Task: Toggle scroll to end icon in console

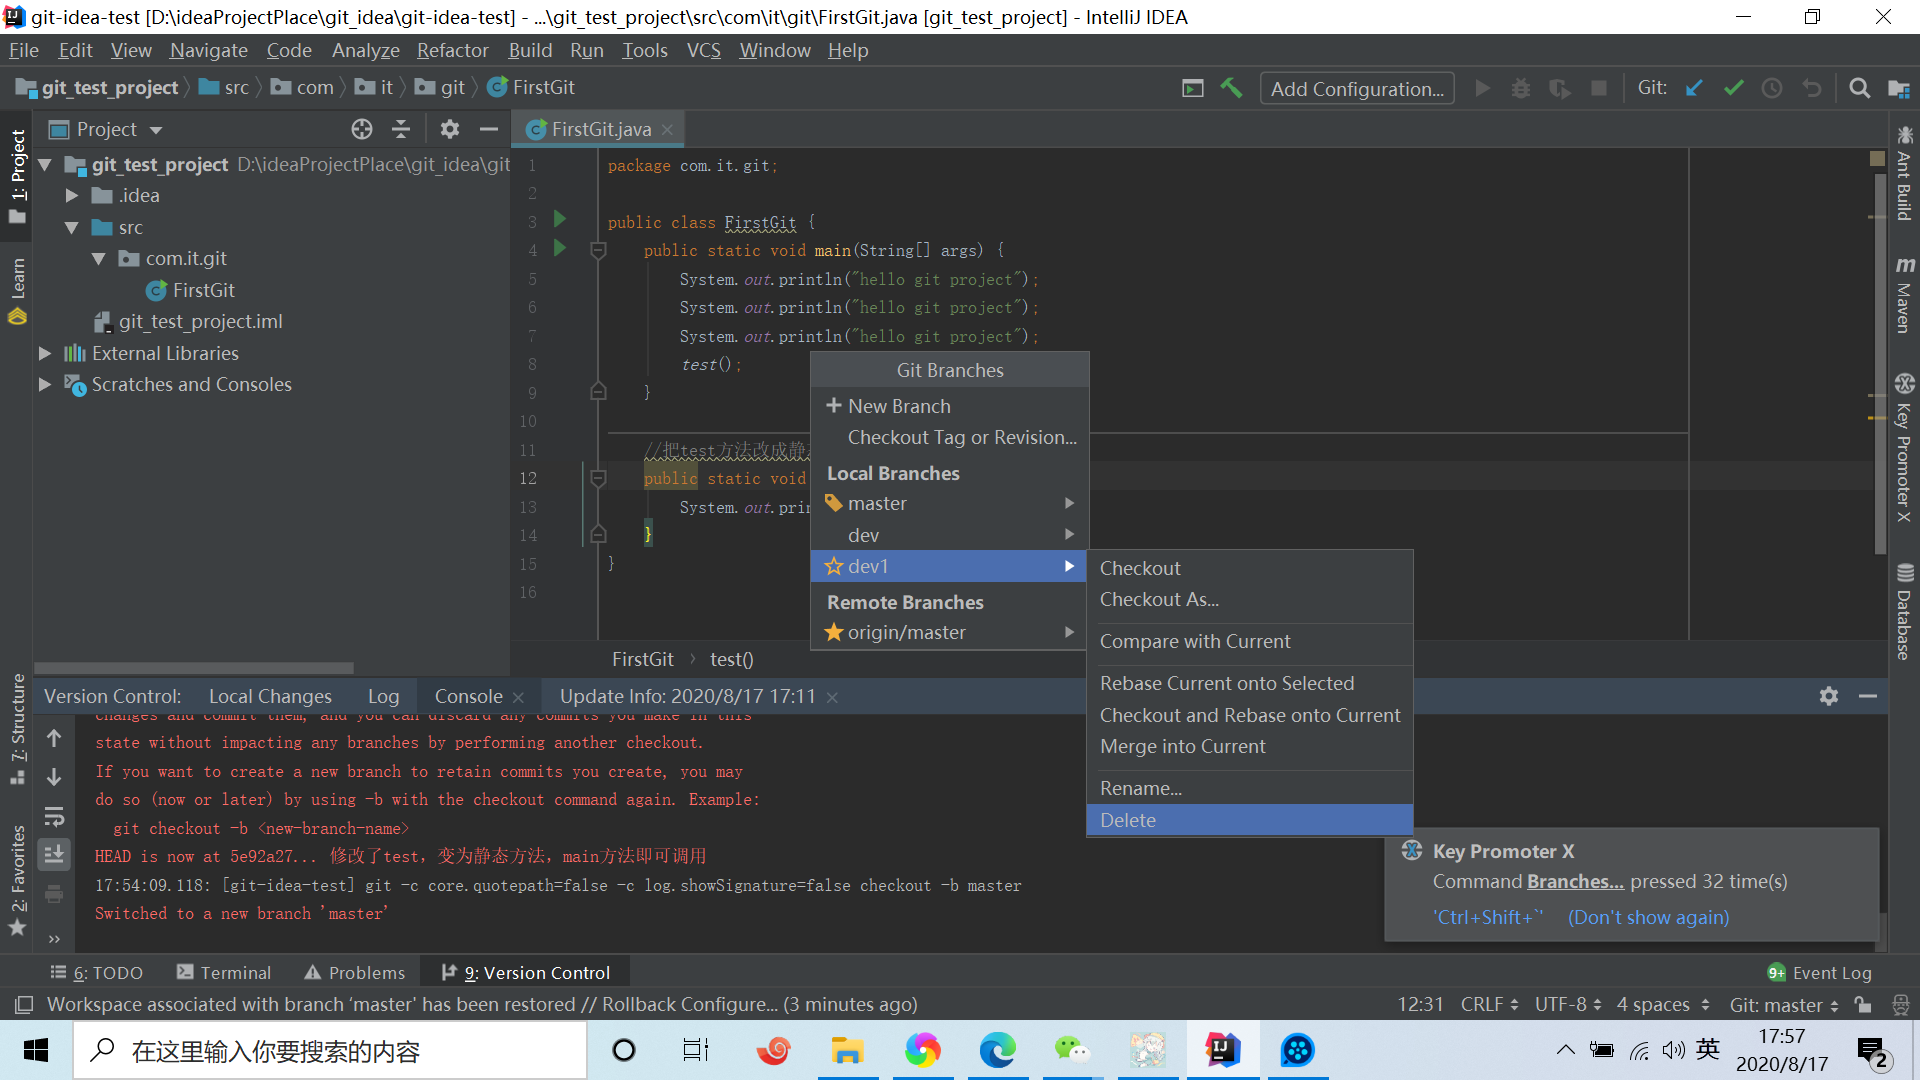Action: [54, 854]
